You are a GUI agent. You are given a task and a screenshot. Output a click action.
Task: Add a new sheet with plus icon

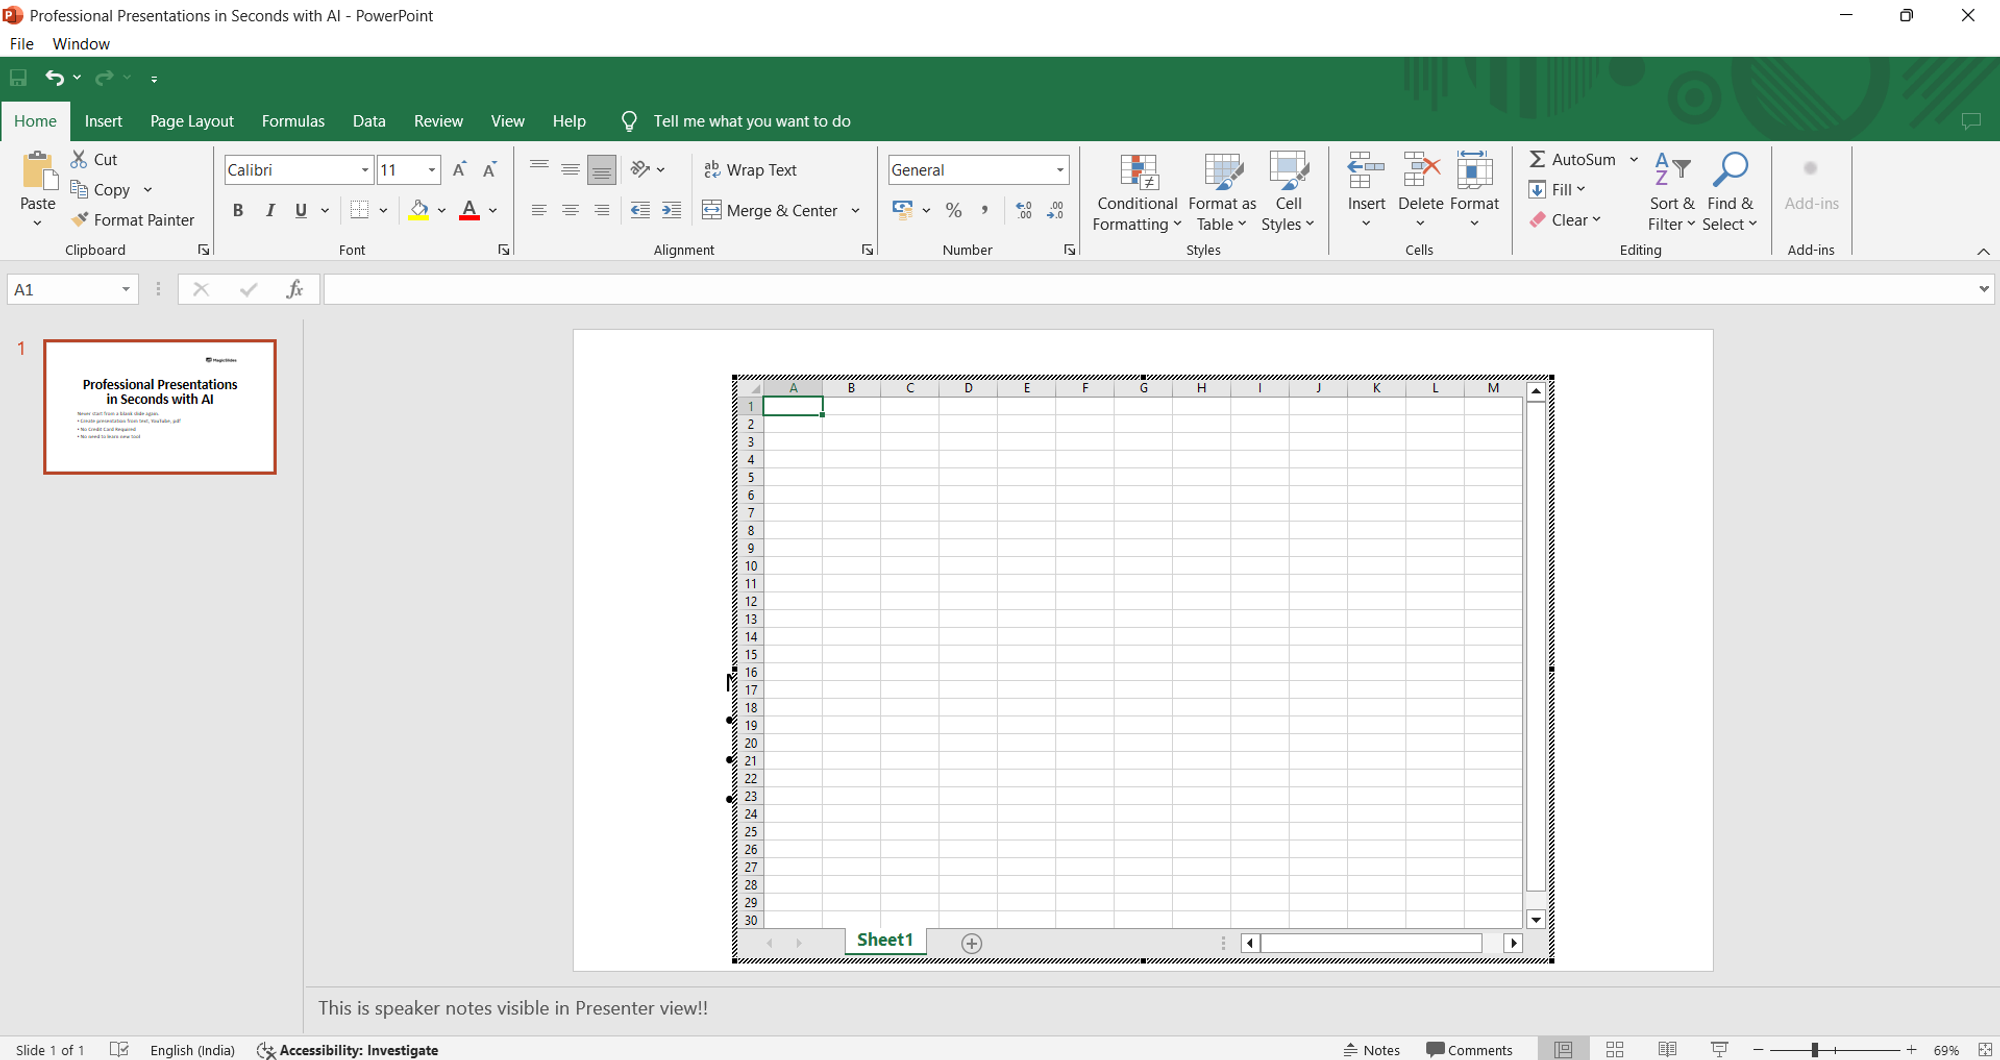click(x=971, y=943)
